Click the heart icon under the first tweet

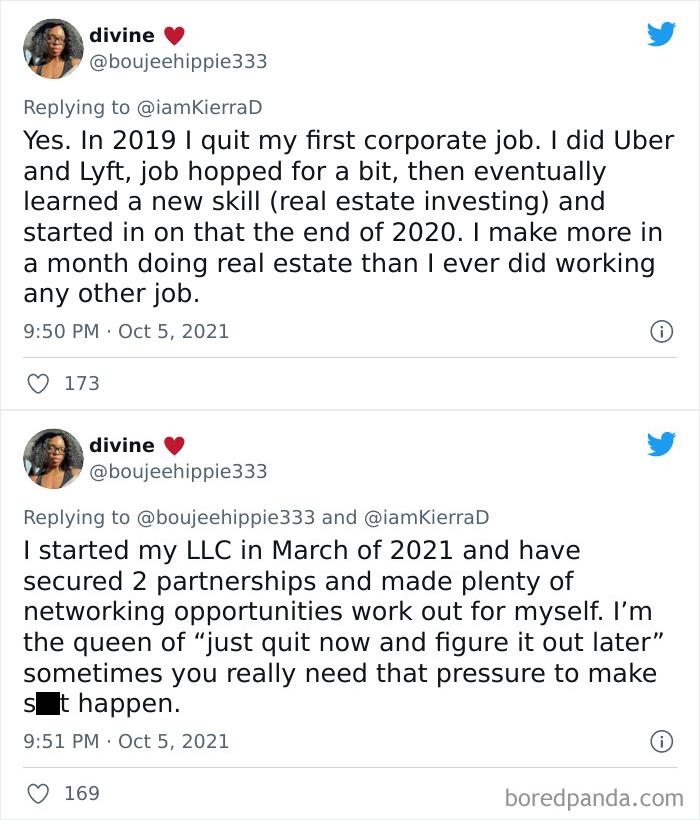click(38, 383)
